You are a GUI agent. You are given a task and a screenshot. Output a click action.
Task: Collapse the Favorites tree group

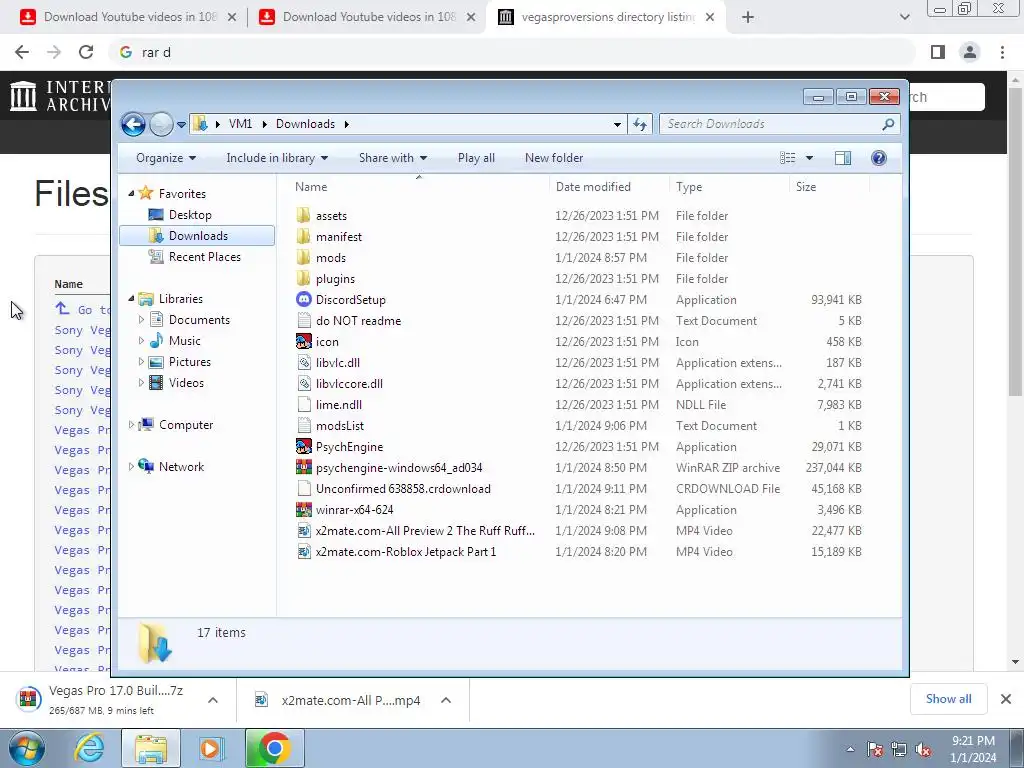(x=131, y=194)
